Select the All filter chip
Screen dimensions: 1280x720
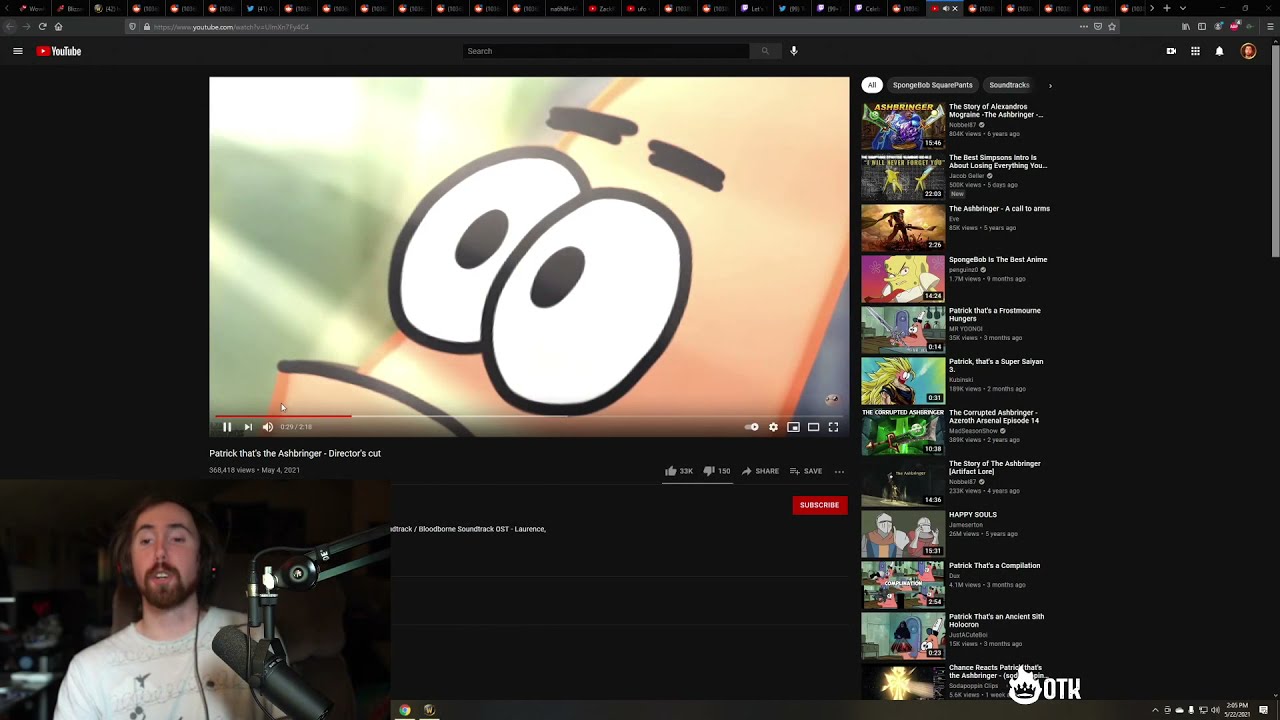pos(872,85)
